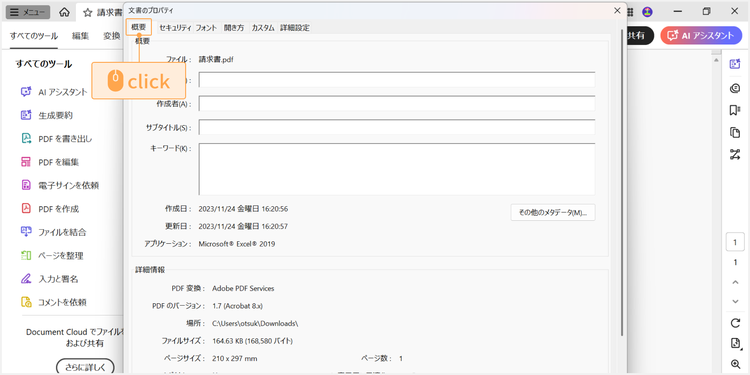
Task: Click the title input field
Action: pos(397,80)
